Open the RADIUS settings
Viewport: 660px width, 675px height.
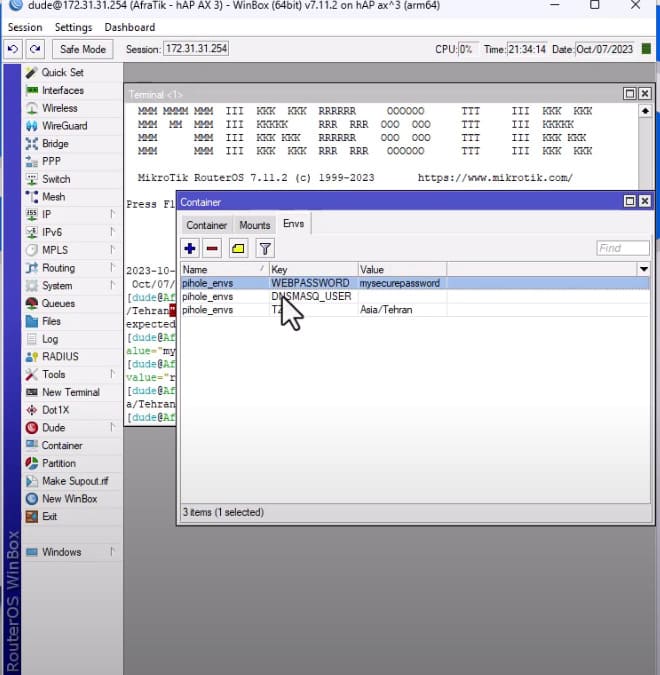coord(60,356)
